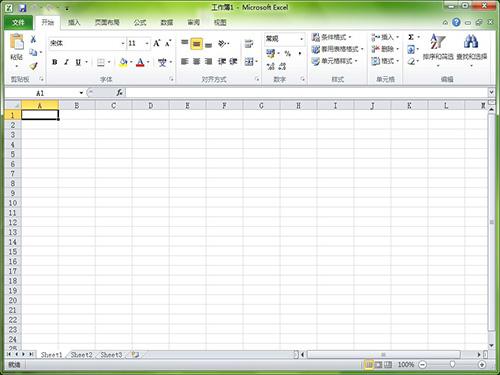This screenshot has height=375, width=500.
Task: Click the Copy icon
Action: (33, 52)
